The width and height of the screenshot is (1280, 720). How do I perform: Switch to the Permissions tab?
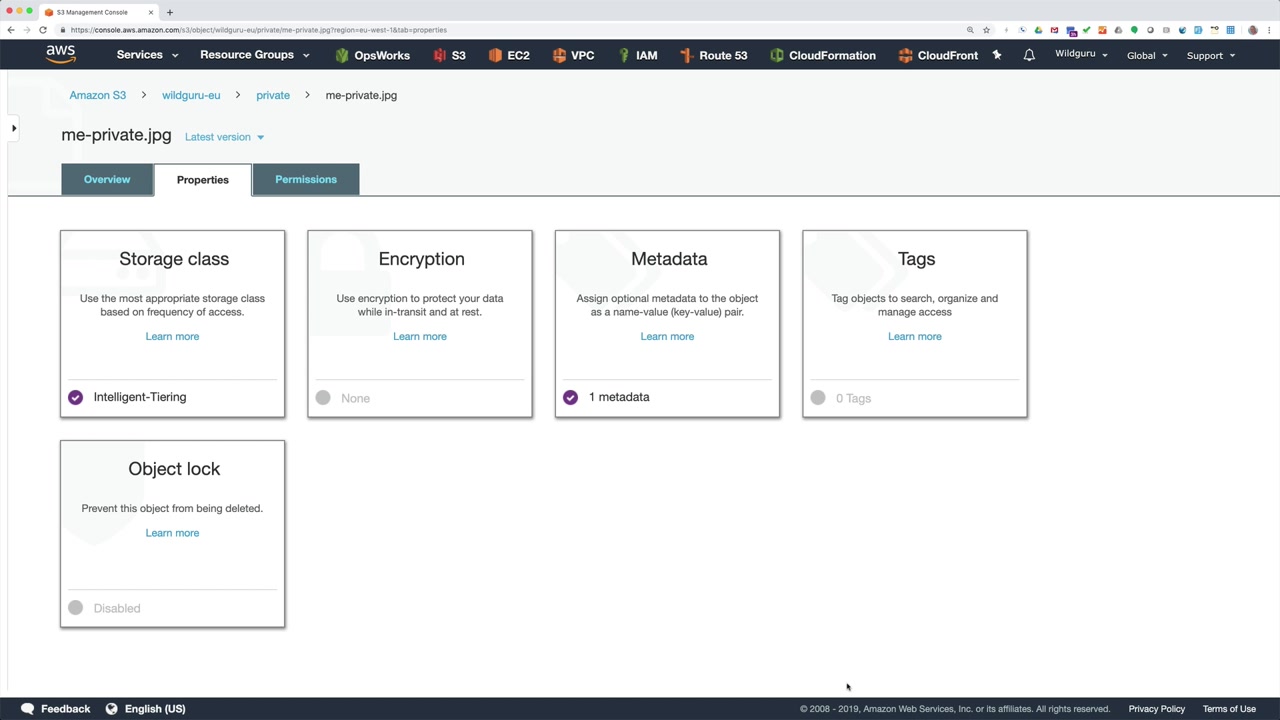point(306,179)
